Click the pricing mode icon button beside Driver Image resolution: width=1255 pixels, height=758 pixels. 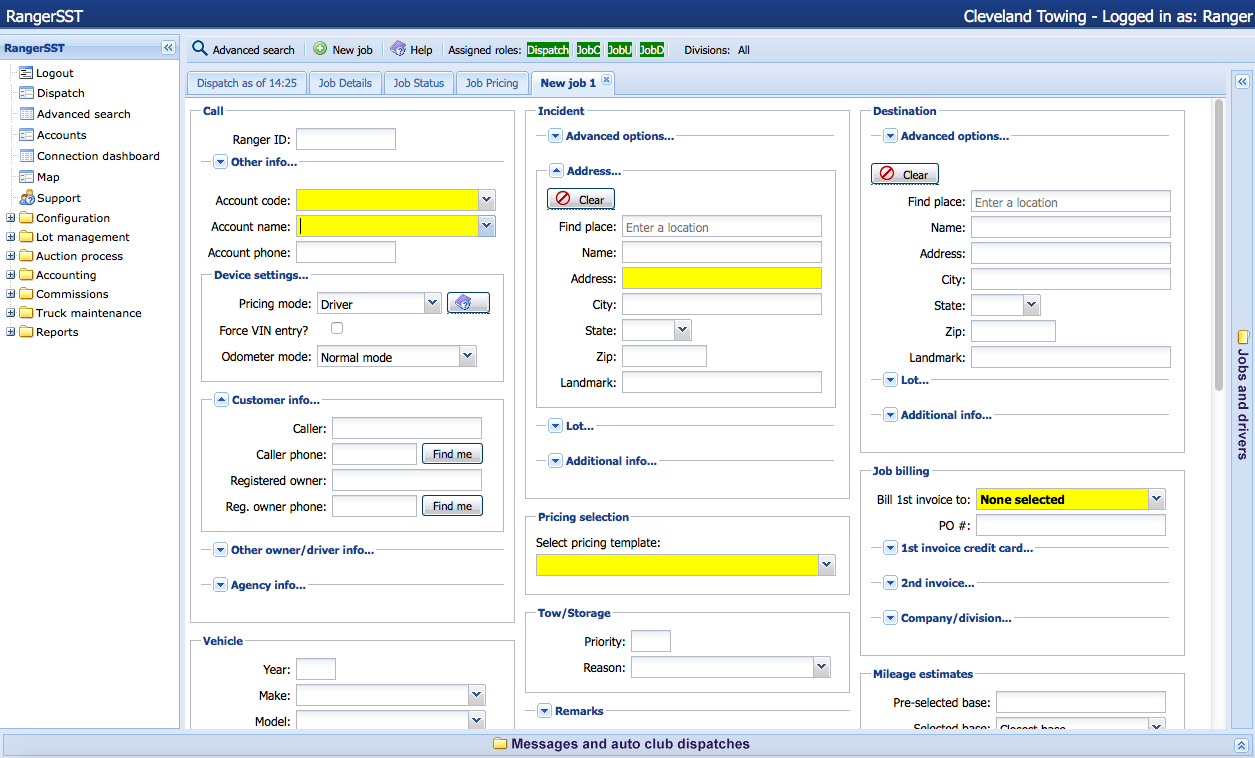pos(468,303)
